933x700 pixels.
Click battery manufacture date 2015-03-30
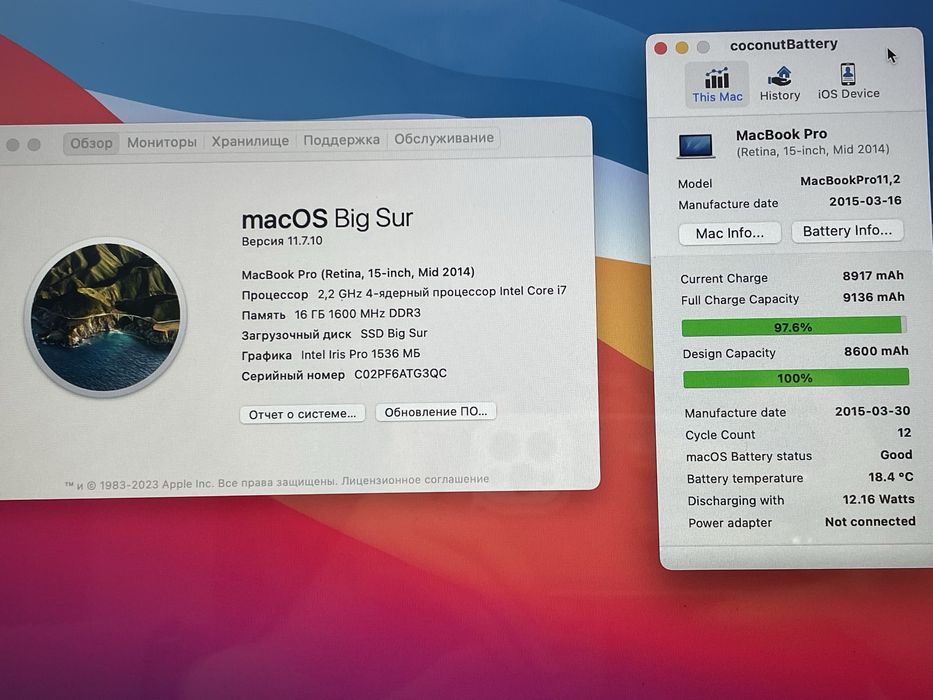pyautogui.click(x=872, y=411)
